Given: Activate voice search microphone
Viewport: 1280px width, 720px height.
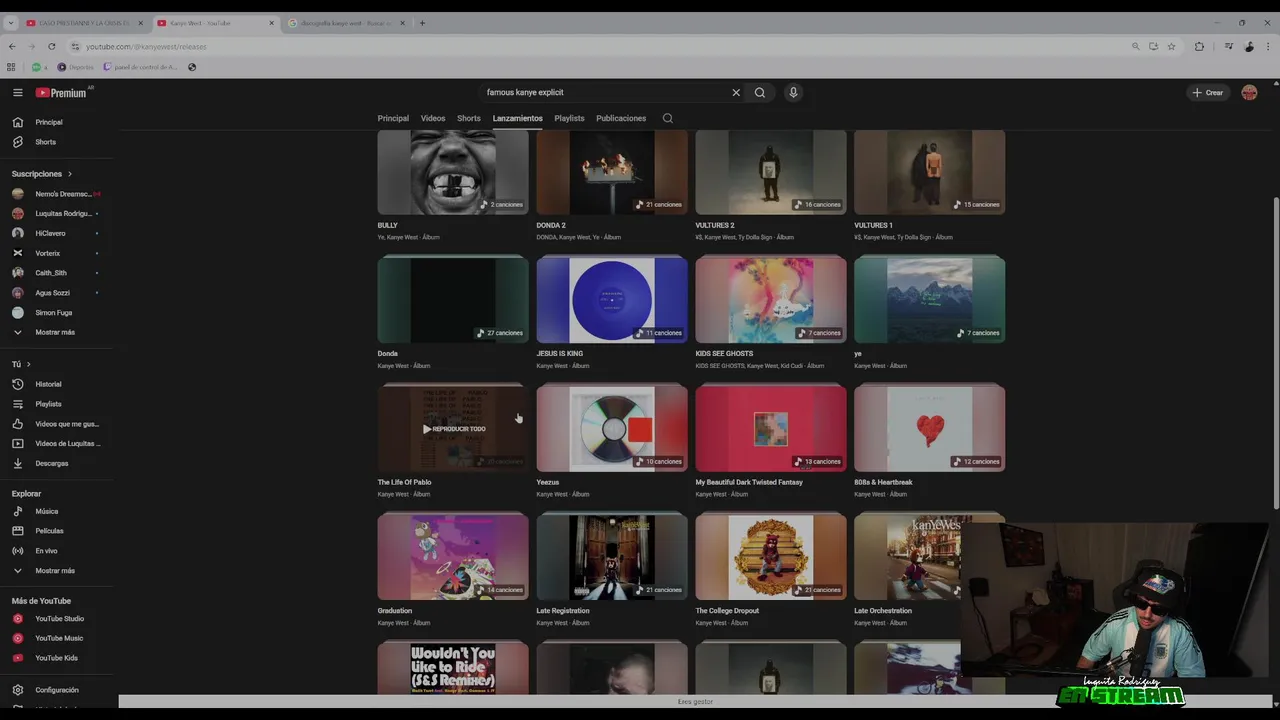Looking at the screenshot, I should 793,92.
